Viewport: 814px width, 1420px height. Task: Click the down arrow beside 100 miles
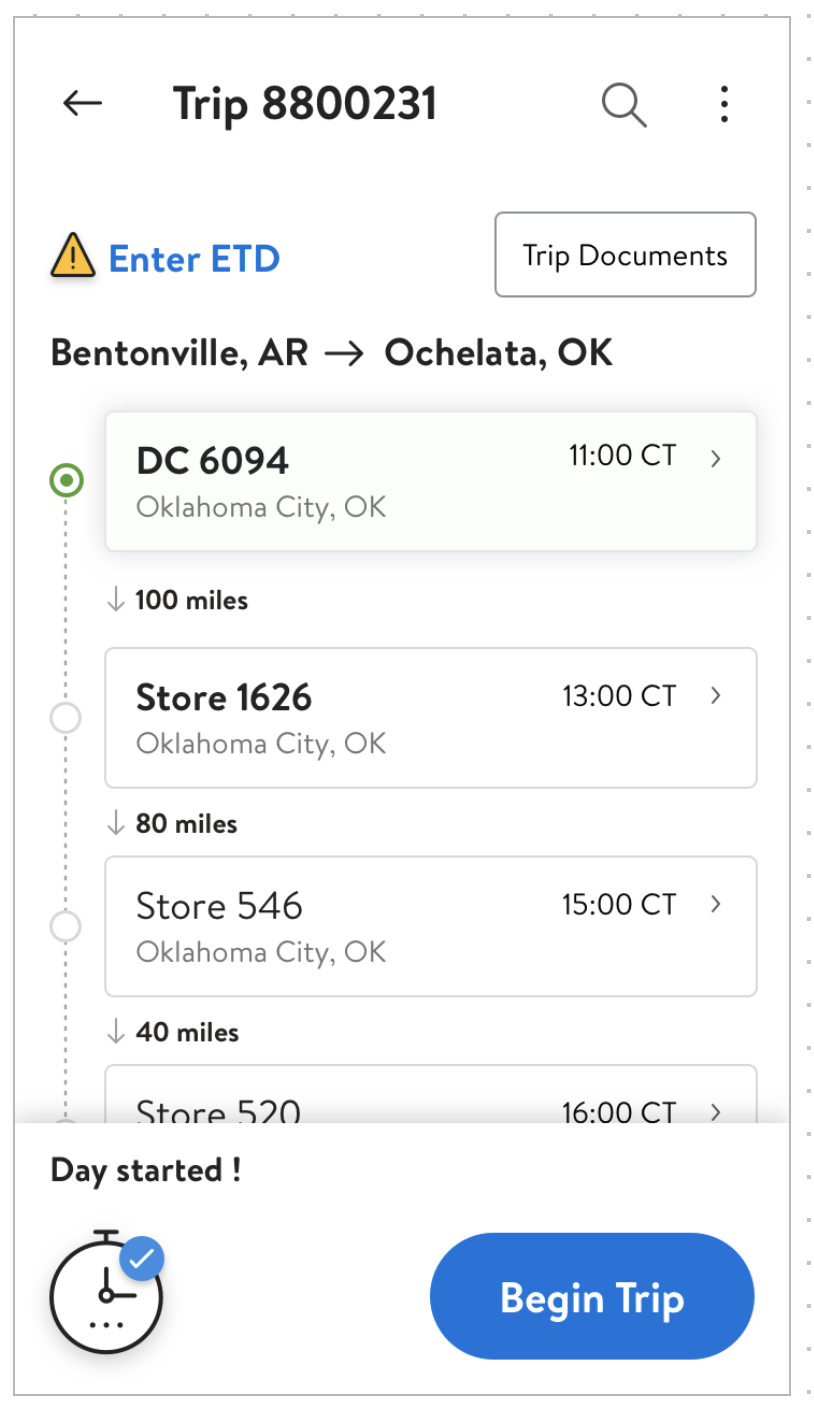(x=116, y=599)
